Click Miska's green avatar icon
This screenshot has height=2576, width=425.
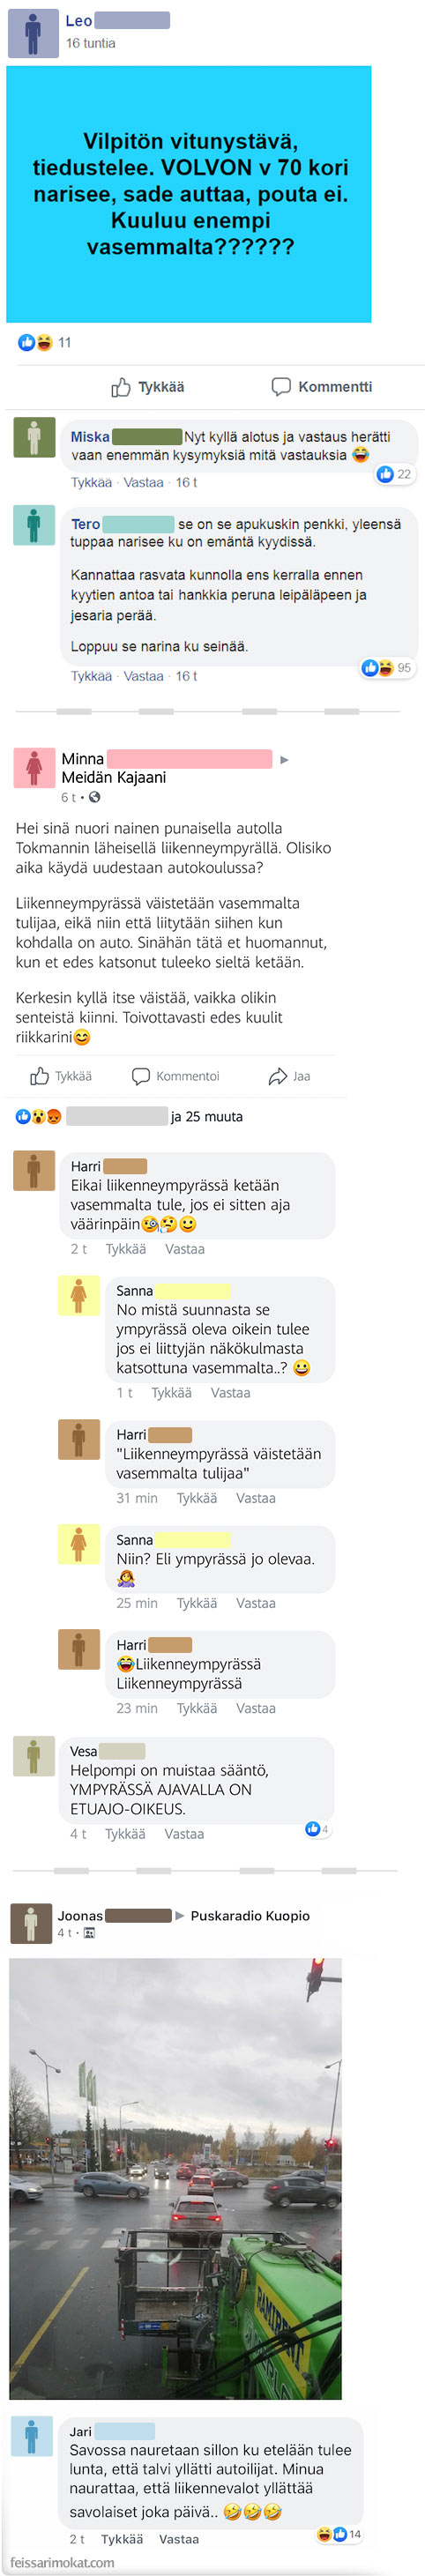point(34,437)
